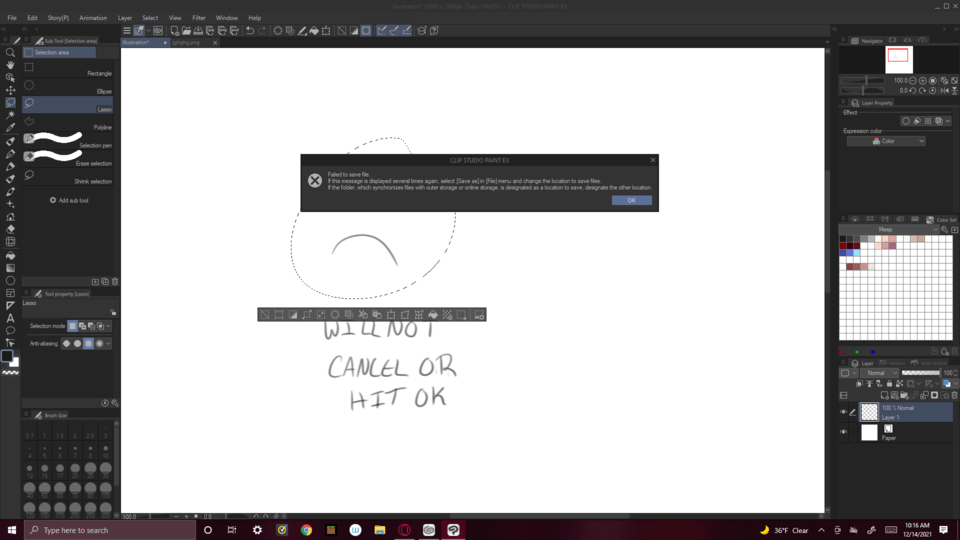The height and width of the screenshot is (540, 960).
Task: Toggle Snap to ruler in command bar
Action: coord(381,31)
